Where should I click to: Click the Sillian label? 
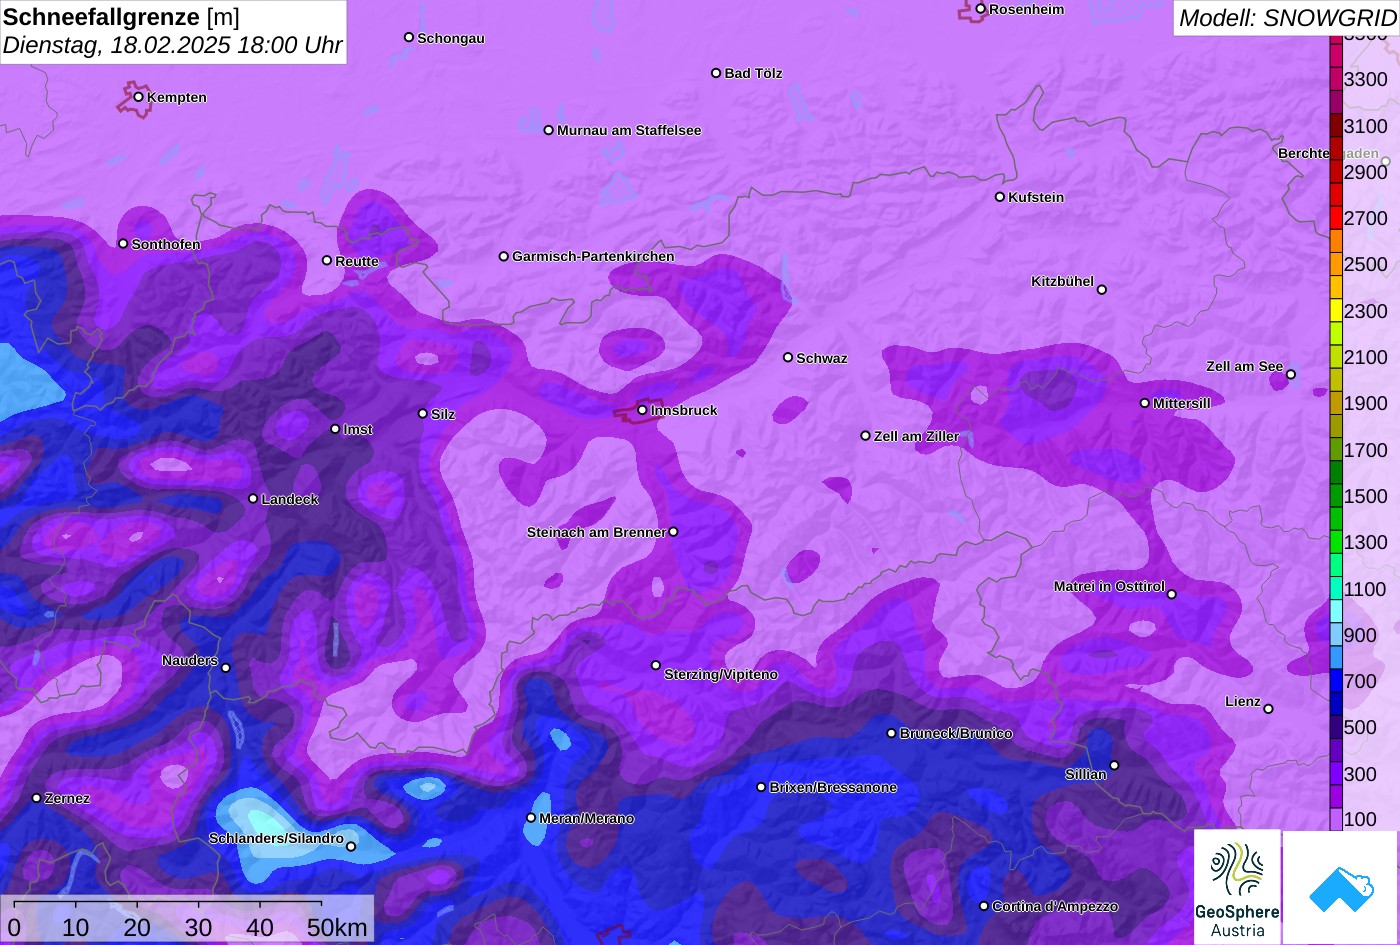(x=1086, y=774)
